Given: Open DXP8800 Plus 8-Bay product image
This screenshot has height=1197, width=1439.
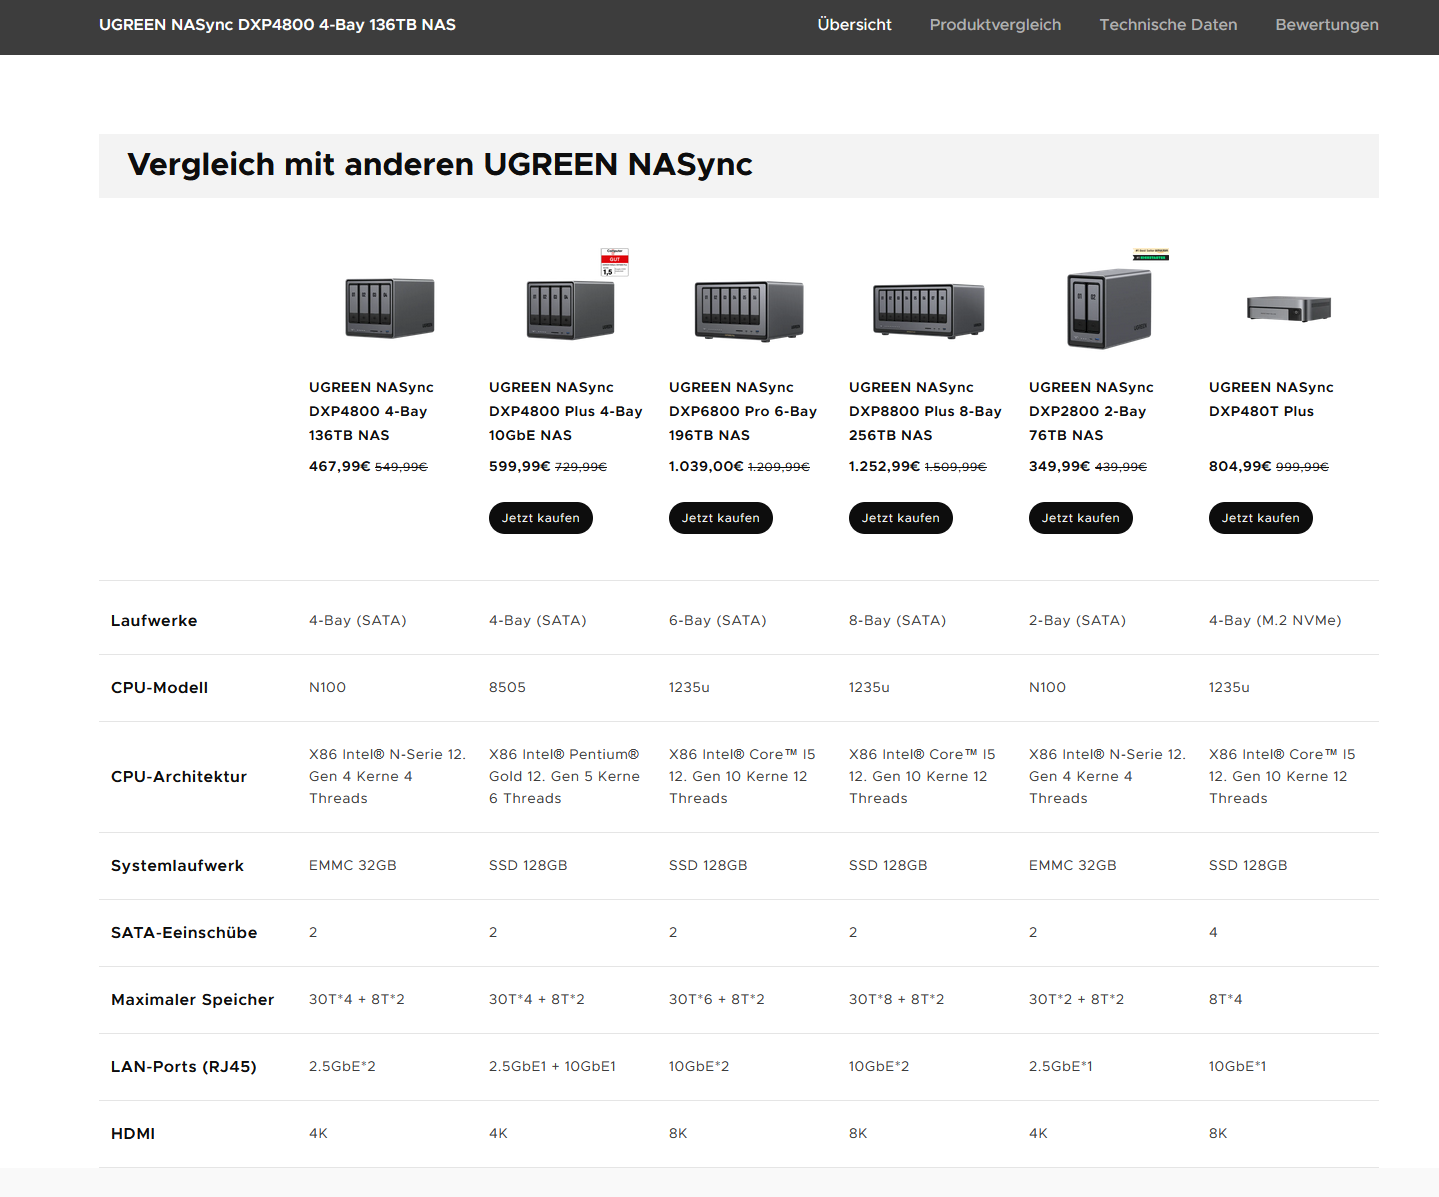Looking at the screenshot, I should click(929, 310).
